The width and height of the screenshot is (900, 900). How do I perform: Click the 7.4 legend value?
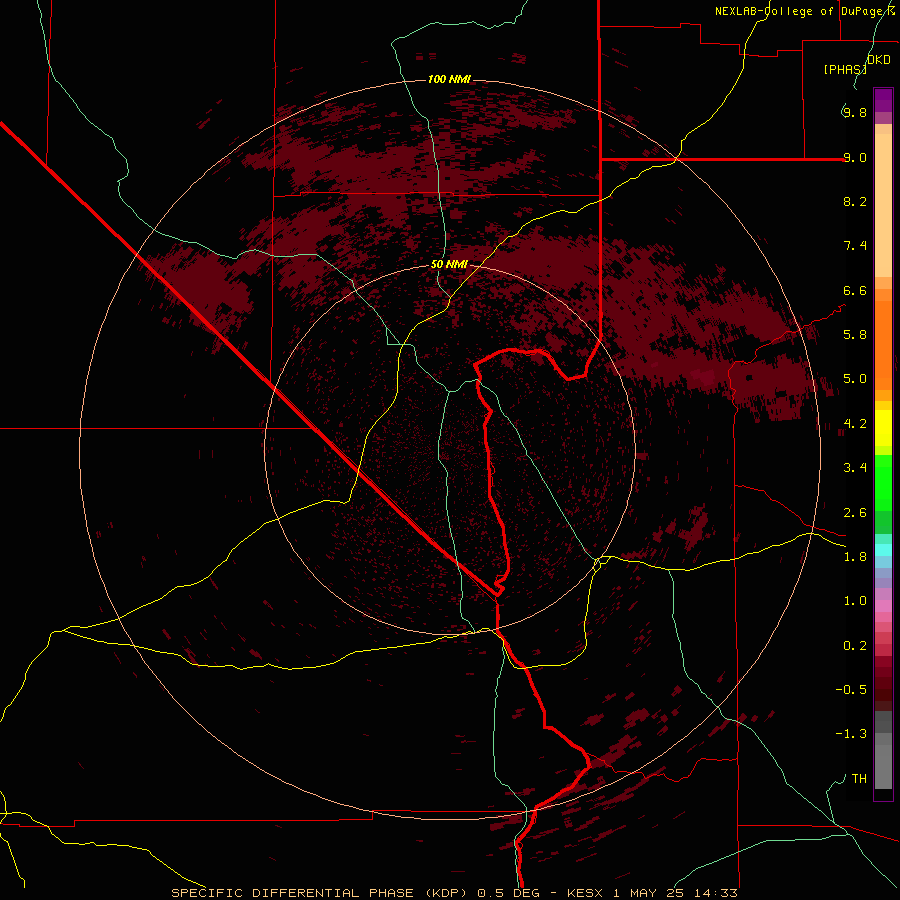(854, 246)
